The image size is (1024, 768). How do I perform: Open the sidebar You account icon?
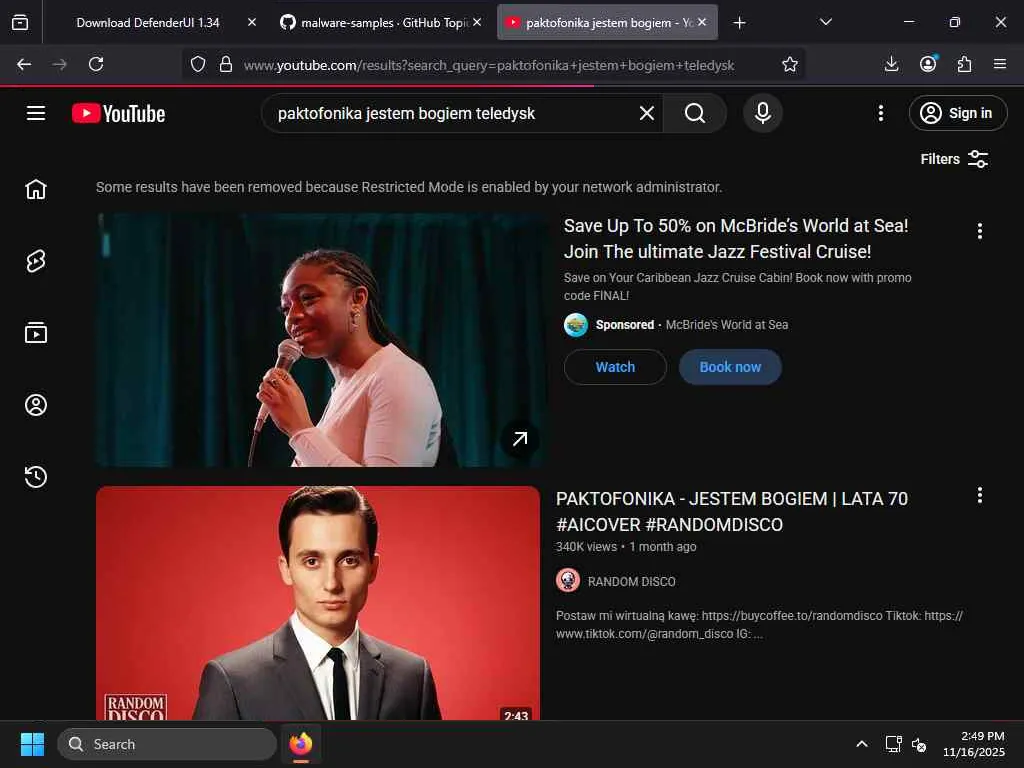[x=36, y=405]
